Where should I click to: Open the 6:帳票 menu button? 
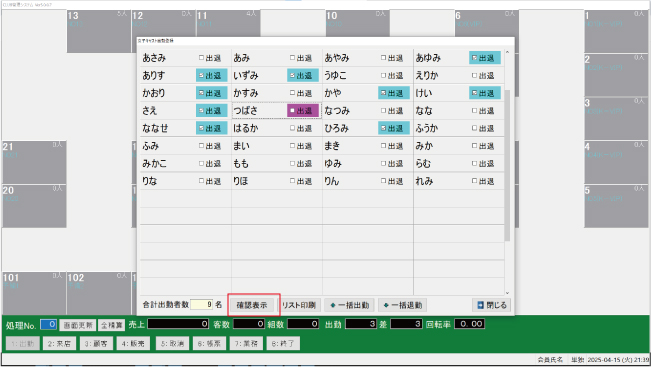[x=209, y=343]
